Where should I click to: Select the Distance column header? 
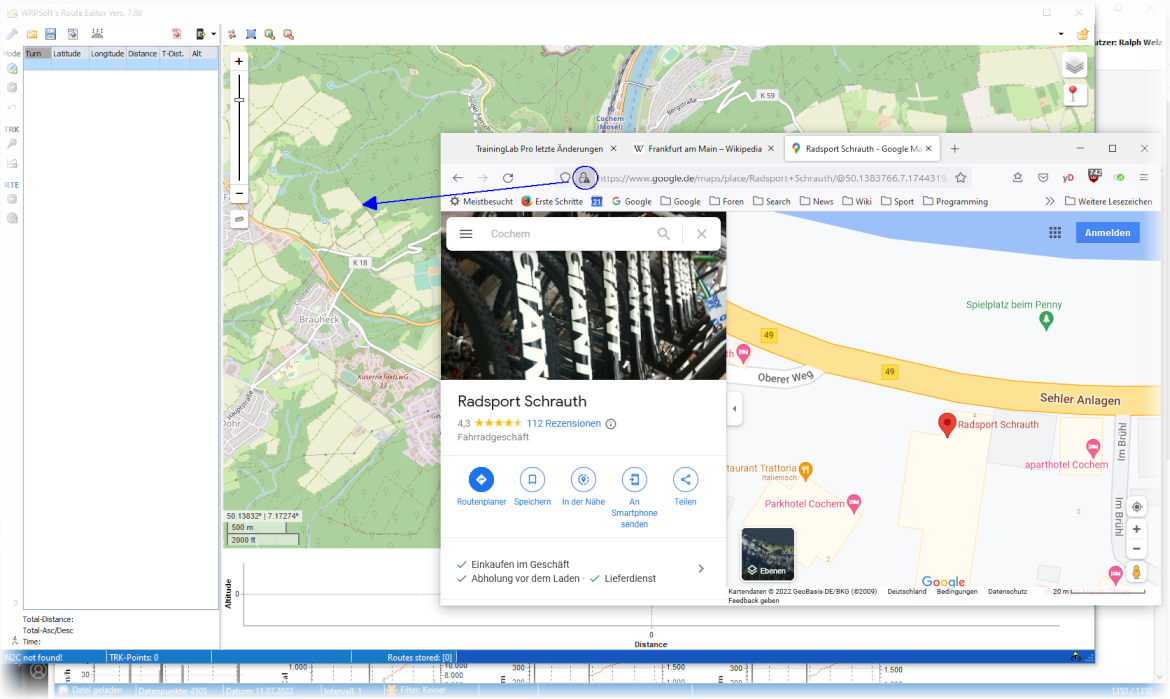[143, 54]
